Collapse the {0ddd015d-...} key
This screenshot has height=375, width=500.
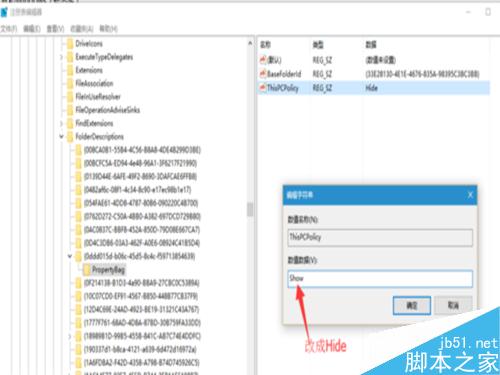click(x=70, y=256)
